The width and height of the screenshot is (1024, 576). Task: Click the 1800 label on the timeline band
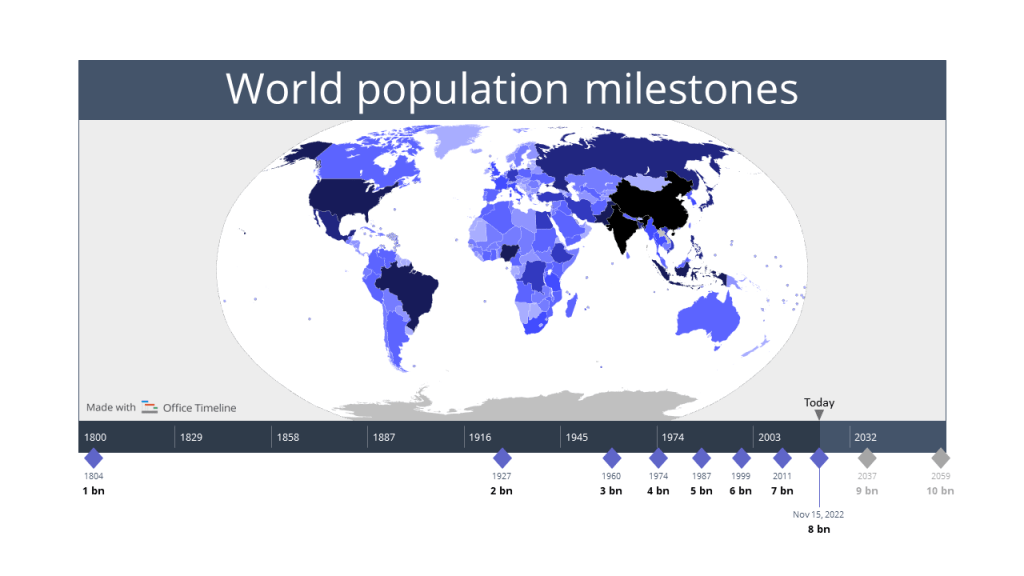tap(96, 437)
